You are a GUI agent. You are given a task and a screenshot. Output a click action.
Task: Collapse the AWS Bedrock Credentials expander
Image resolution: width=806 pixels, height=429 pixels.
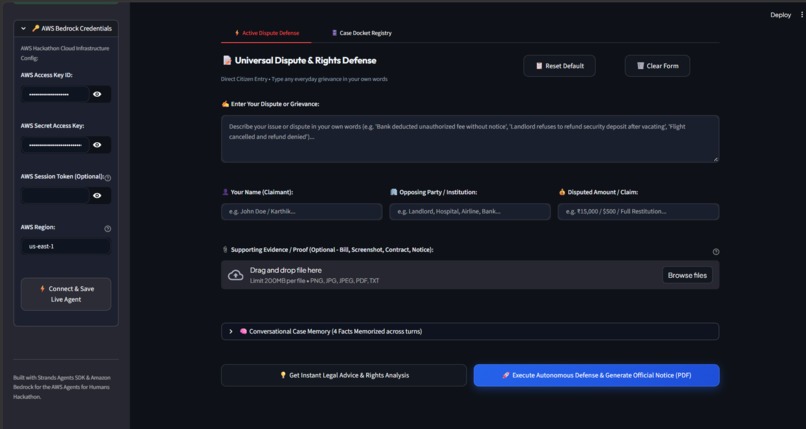coord(66,29)
